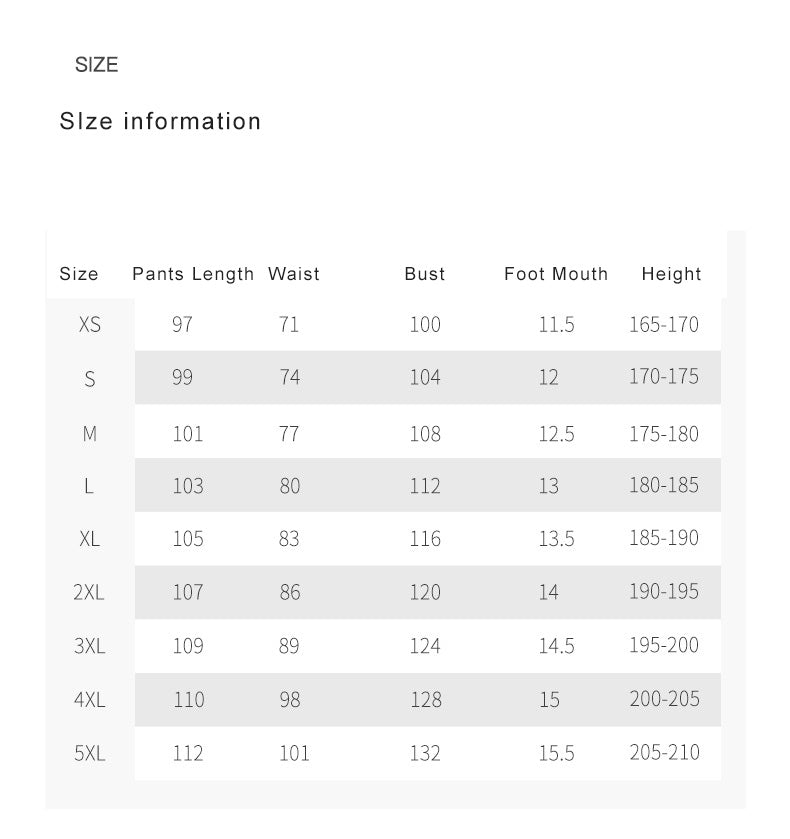This screenshot has height=839, width=790.
Task: Click the SIZE heading at top
Action: pos(96,65)
